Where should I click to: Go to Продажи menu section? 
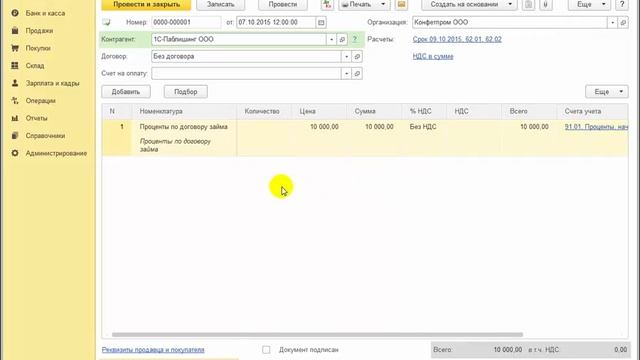click(x=39, y=31)
